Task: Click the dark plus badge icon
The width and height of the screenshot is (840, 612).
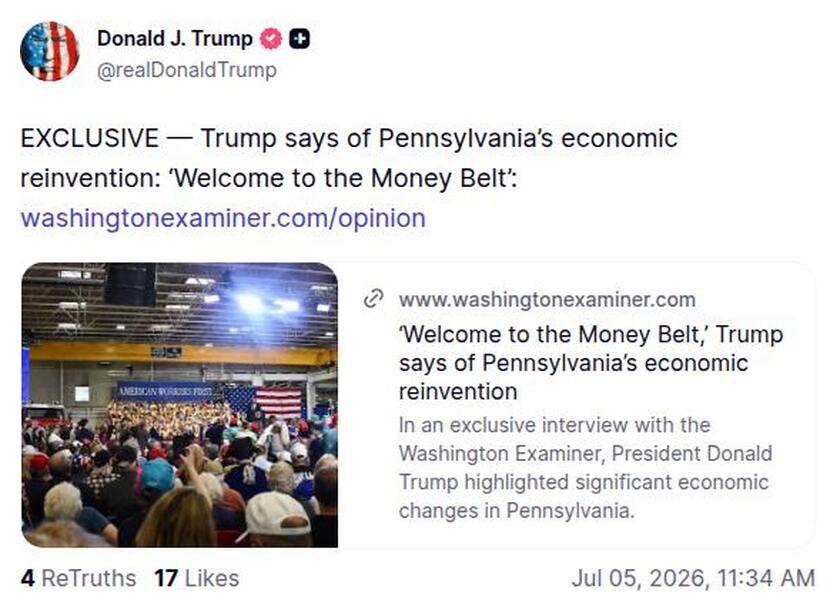Action: (299, 39)
